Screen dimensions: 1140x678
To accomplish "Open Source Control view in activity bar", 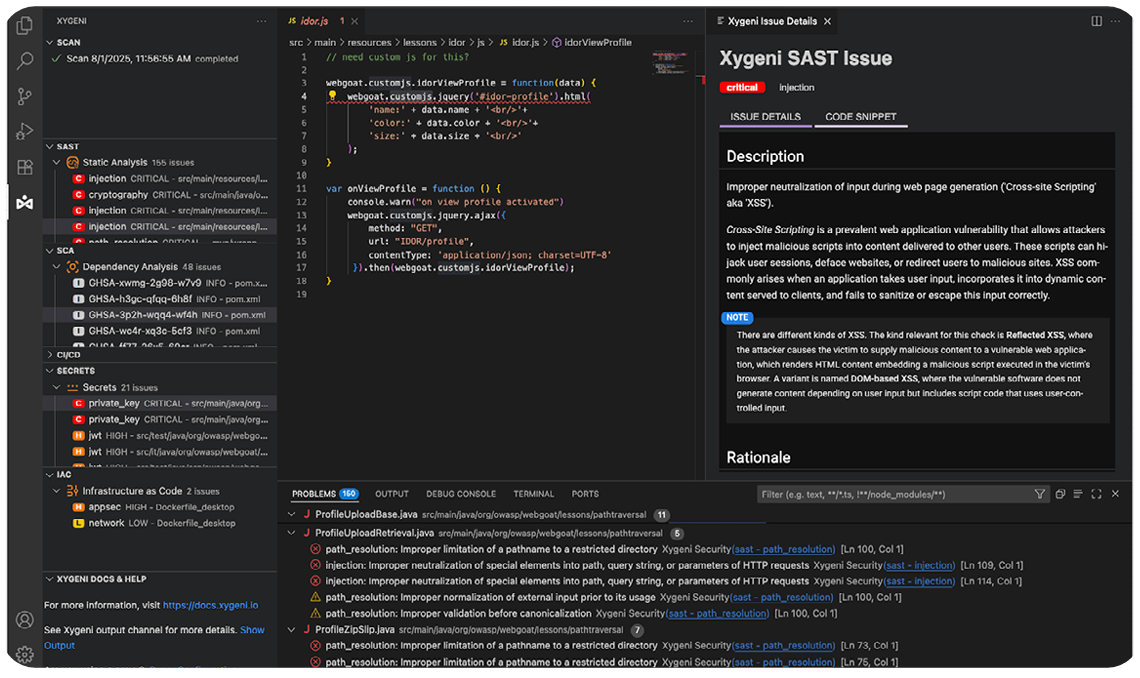I will pos(25,96).
